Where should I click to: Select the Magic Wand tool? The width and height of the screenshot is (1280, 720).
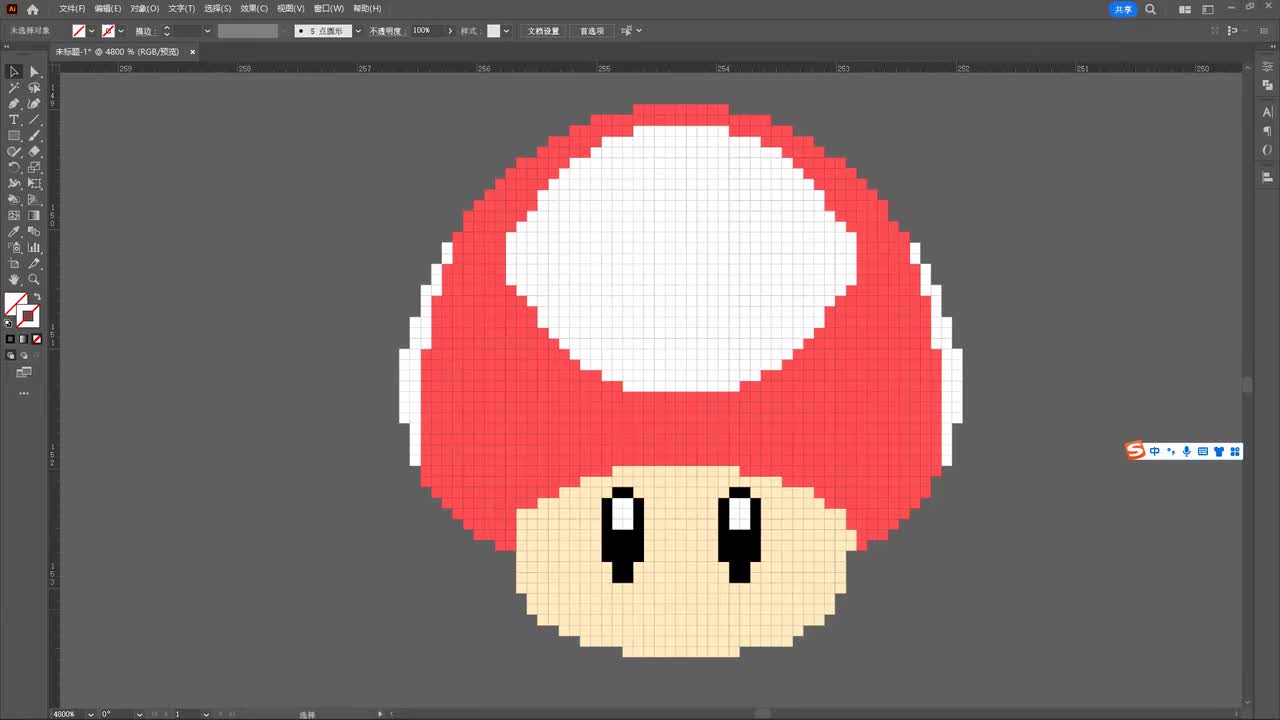coord(14,88)
